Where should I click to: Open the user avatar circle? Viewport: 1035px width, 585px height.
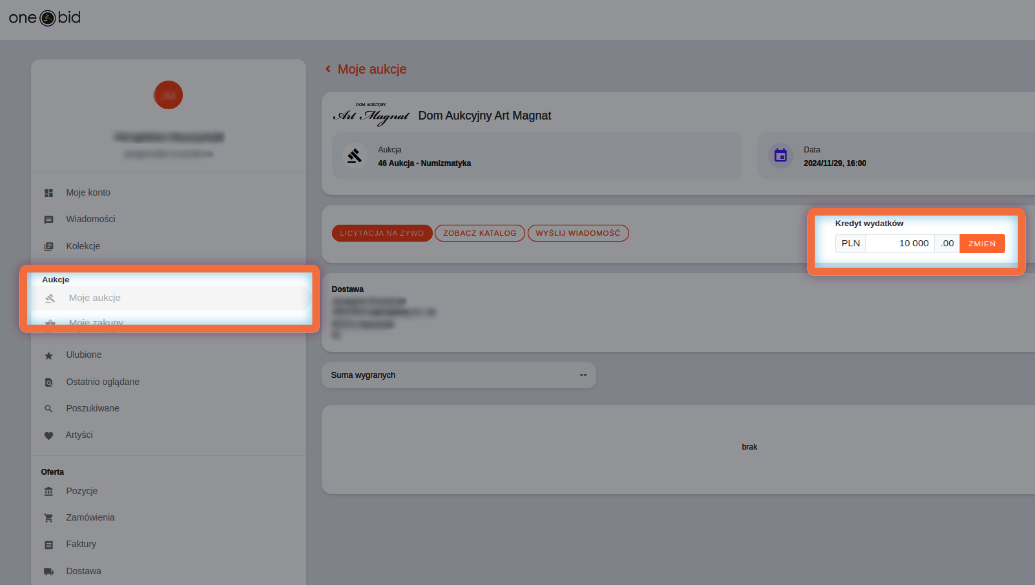point(168,95)
